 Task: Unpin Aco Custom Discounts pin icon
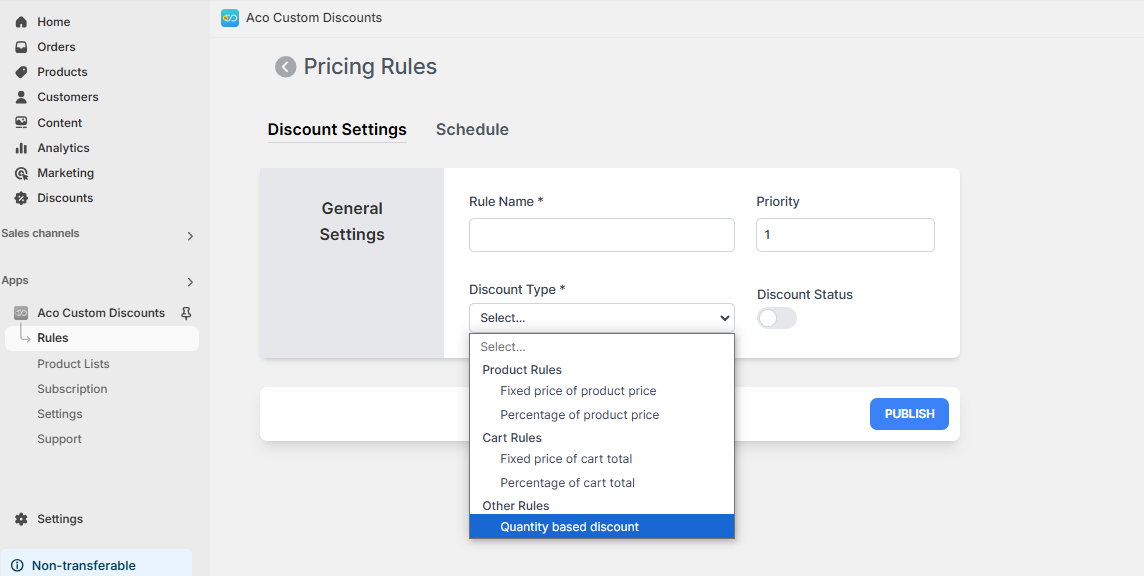[x=186, y=313]
